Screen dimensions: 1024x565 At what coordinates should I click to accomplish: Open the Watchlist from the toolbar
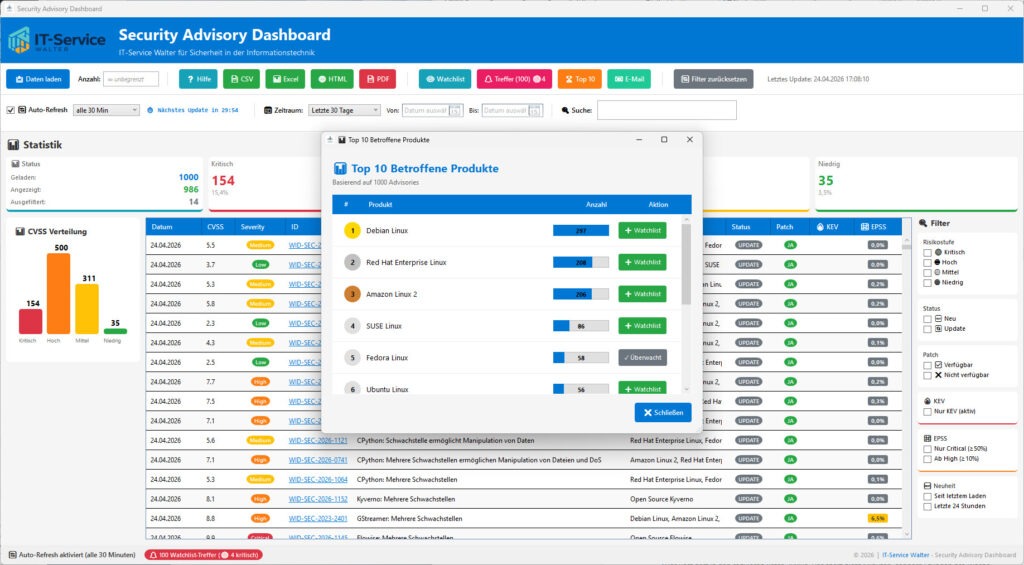(445, 79)
